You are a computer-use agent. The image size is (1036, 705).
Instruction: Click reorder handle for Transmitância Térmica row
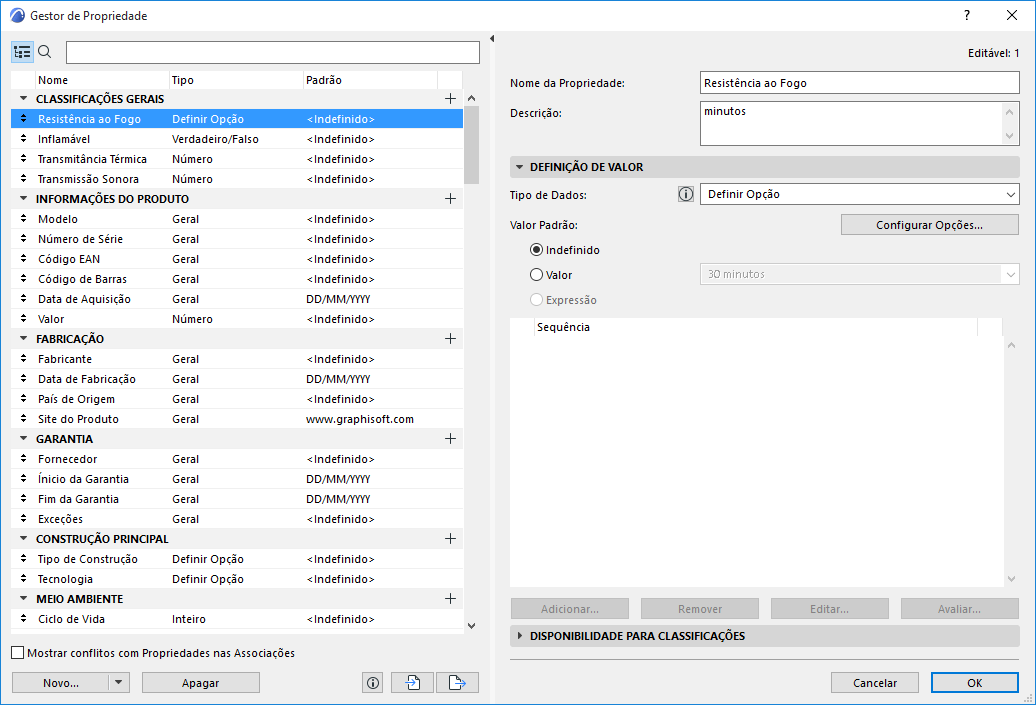[x=24, y=159]
